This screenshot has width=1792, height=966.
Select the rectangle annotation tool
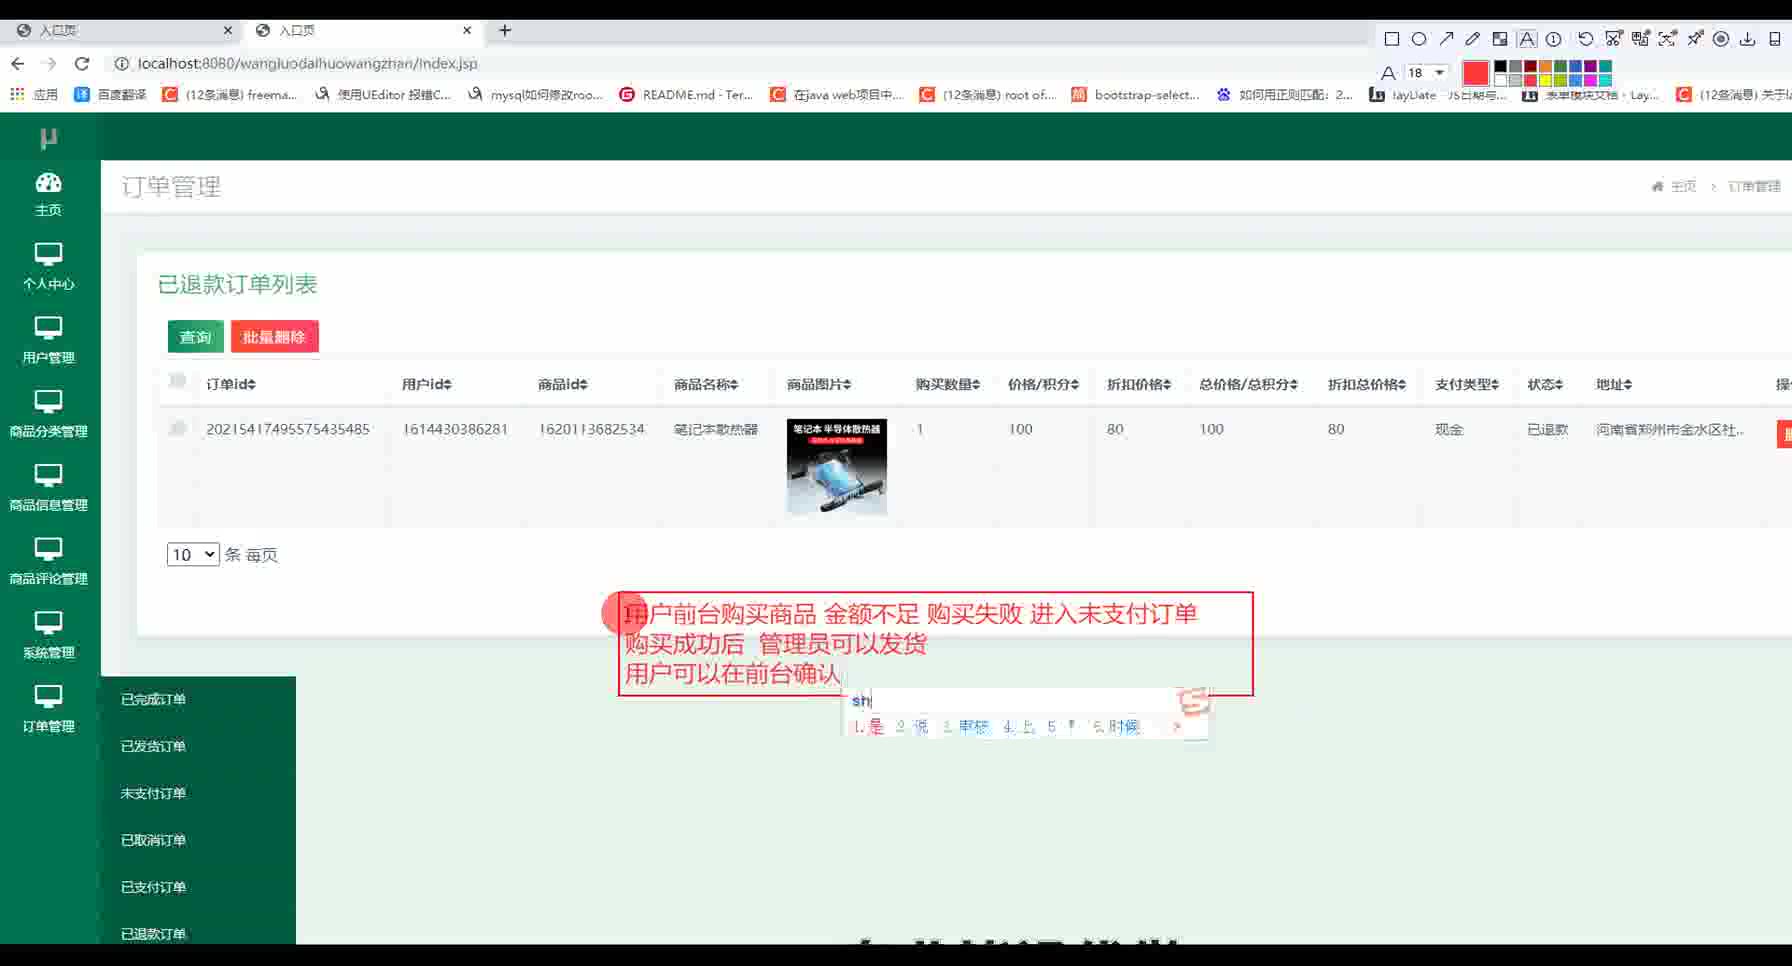[1391, 39]
